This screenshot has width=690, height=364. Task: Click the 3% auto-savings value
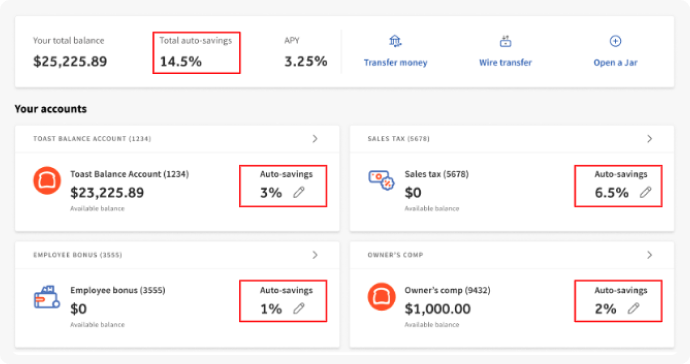click(x=271, y=192)
